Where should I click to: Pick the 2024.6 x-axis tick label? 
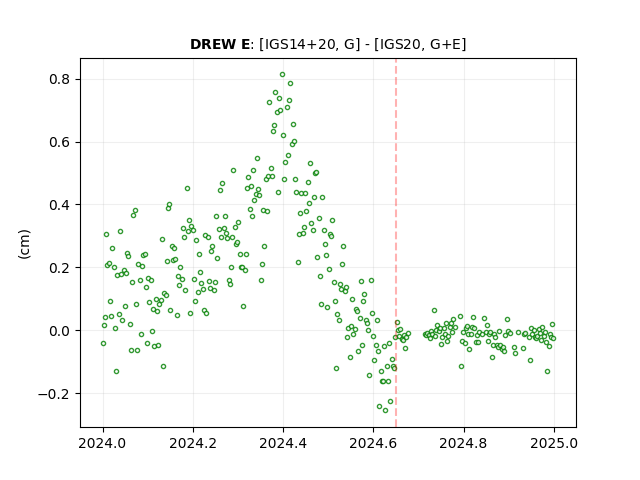(373, 443)
